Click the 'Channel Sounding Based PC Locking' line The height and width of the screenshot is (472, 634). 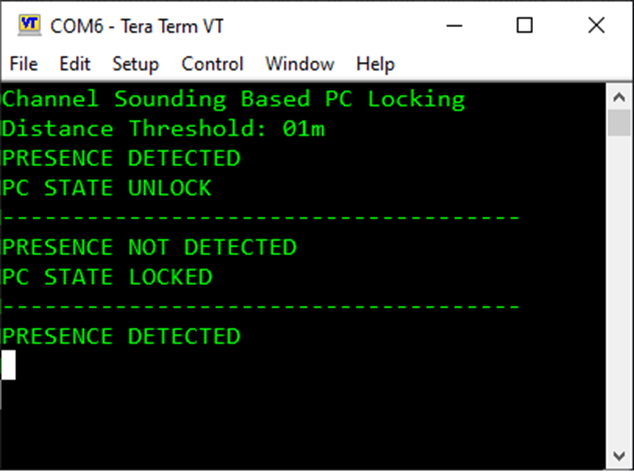233,99
